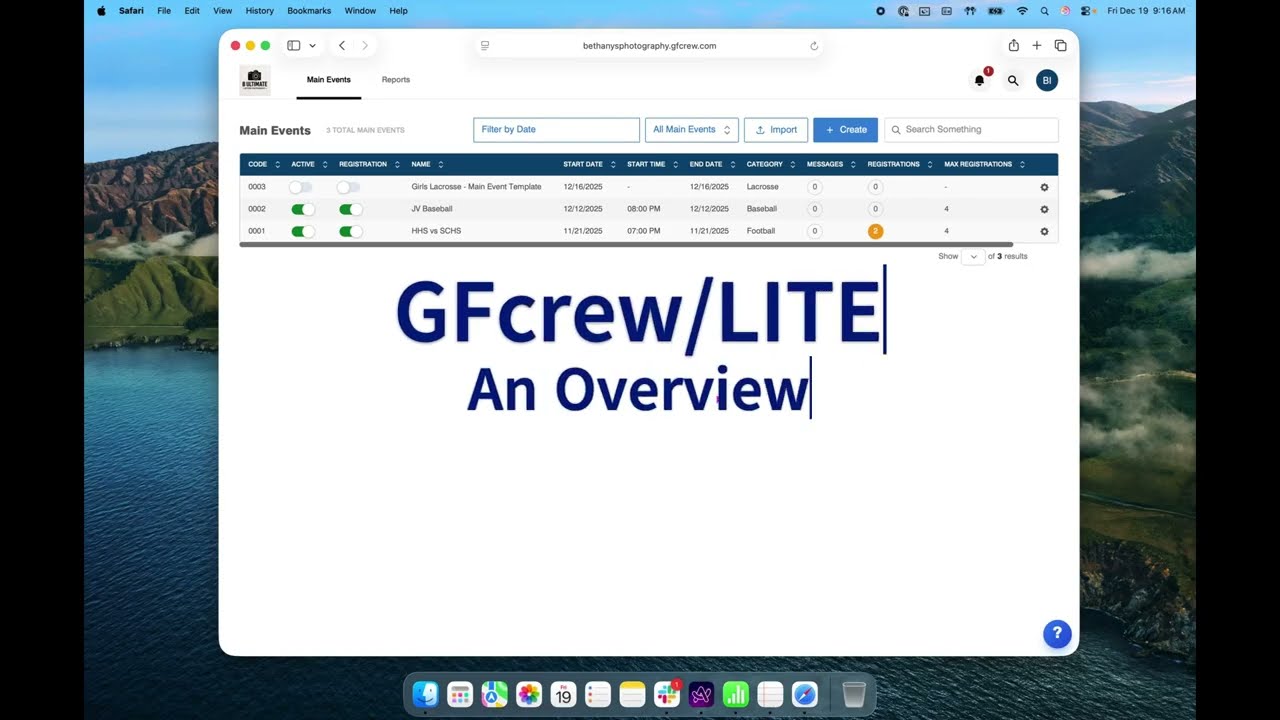Expand Safari sidebar options chevron
This screenshot has height=720, width=1280.
pos(312,45)
